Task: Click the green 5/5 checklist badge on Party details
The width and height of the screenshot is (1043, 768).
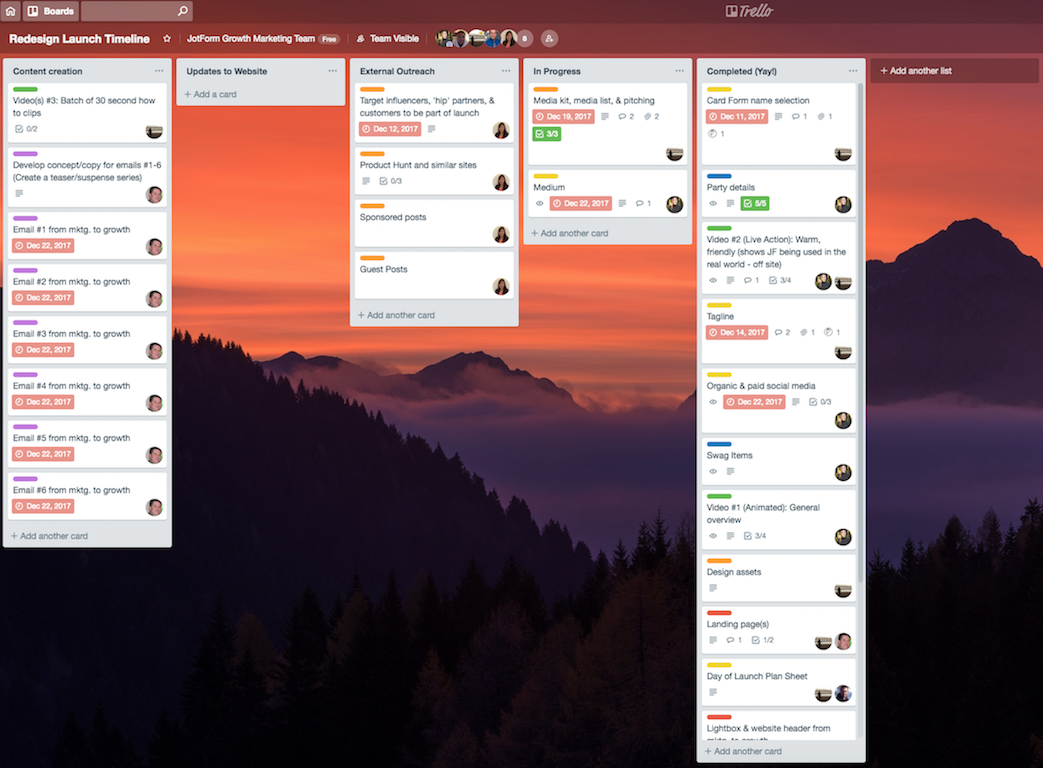Action: 755,203
